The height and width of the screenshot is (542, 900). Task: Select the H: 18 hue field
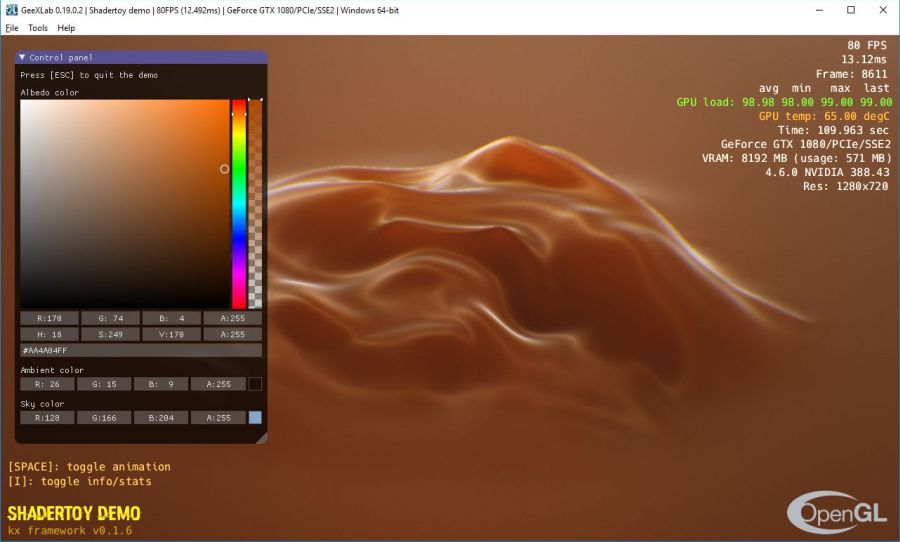[49, 334]
